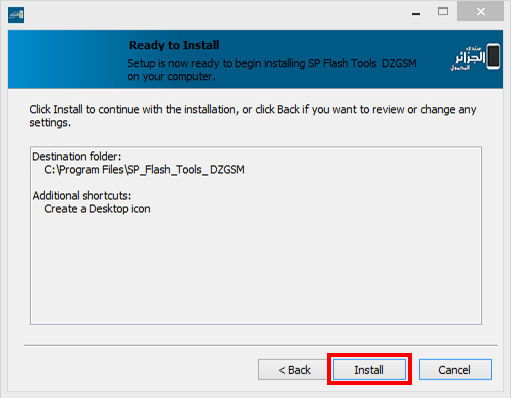Select the 'Additional shortcuts:' label line
This screenshot has height=398, width=511.
pyautogui.click(x=82, y=195)
